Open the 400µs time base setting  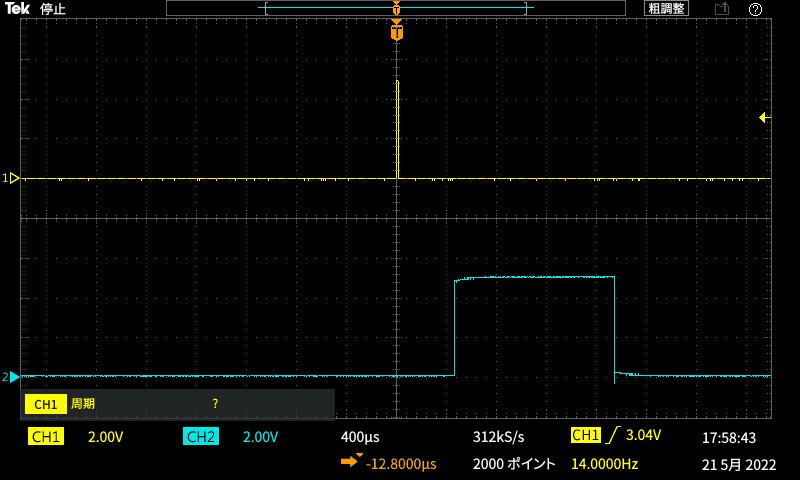tap(360, 437)
